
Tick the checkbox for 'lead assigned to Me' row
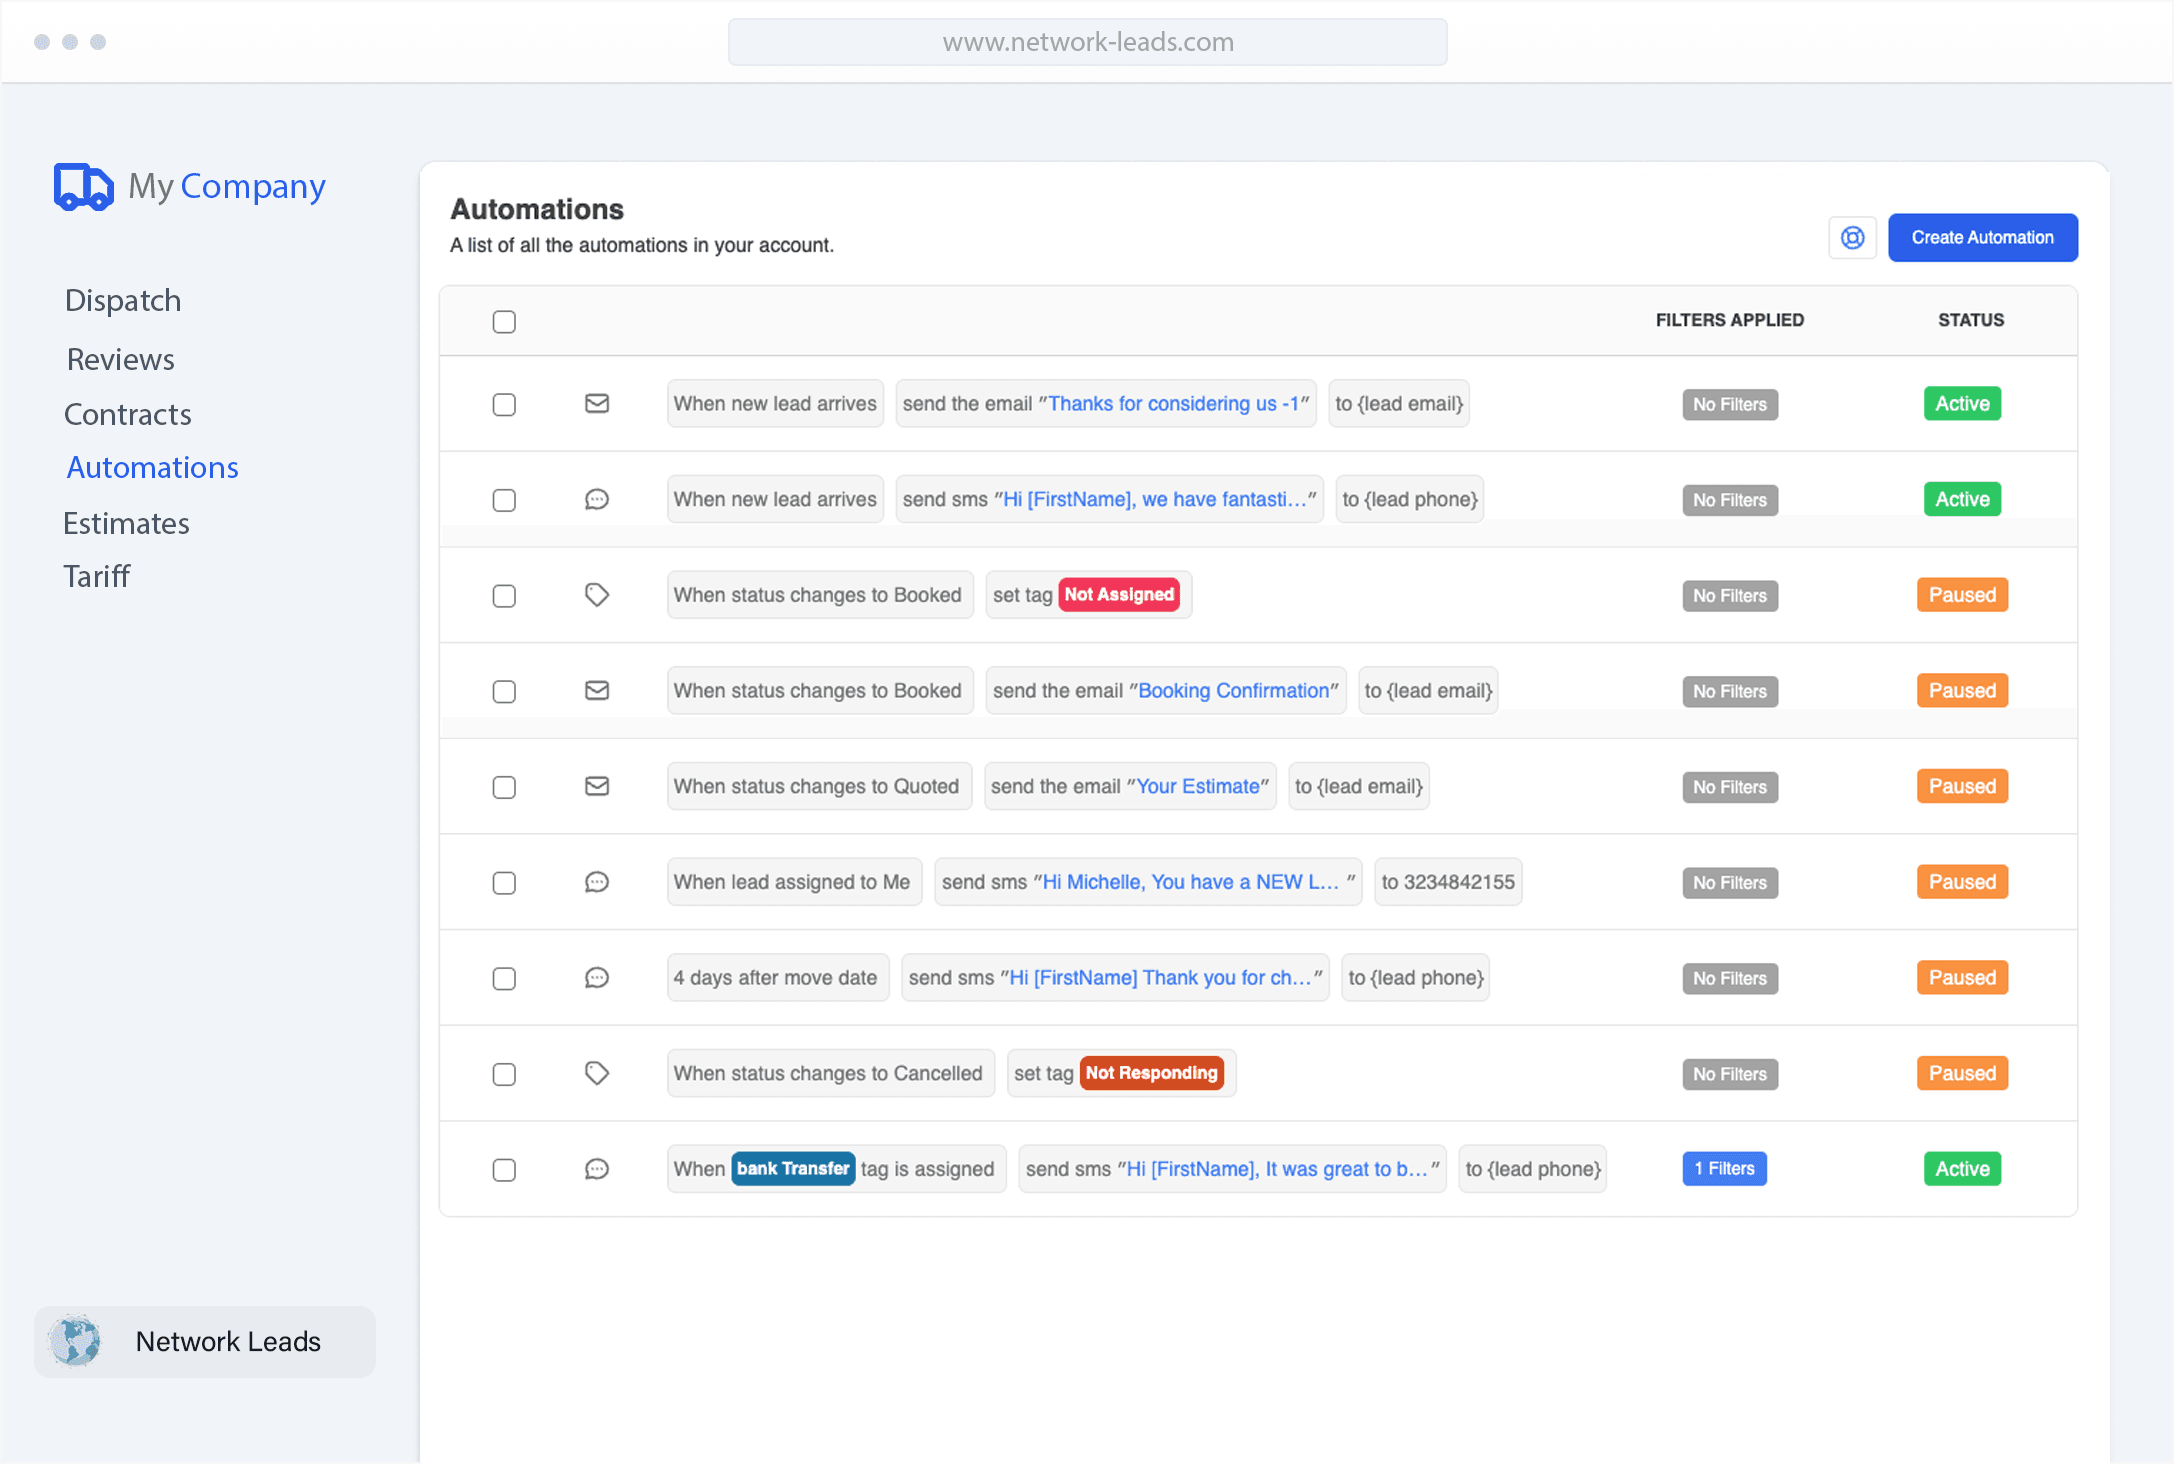[504, 883]
